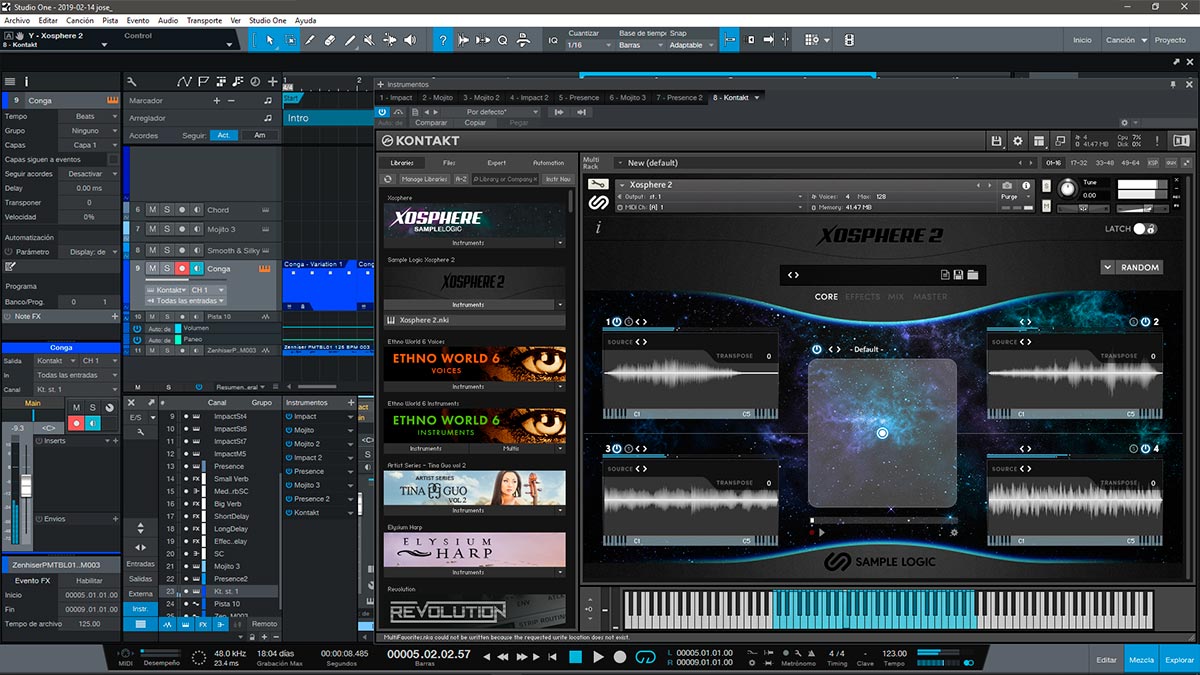Click Xosphere 2 snapshot camera icon
Image resolution: width=1200 pixels, height=675 pixels.
tap(1007, 185)
